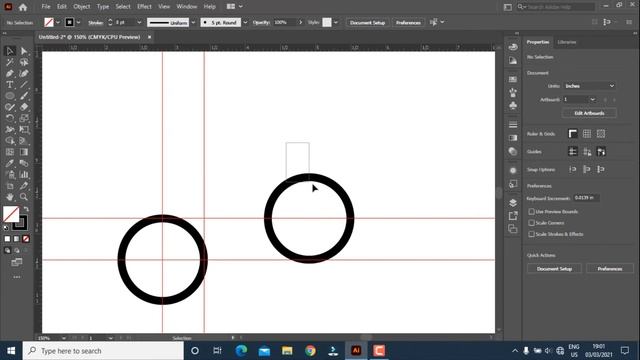The width and height of the screenshot is (640, 360).
Task: Open the File menu
Action: pos(46,7)
